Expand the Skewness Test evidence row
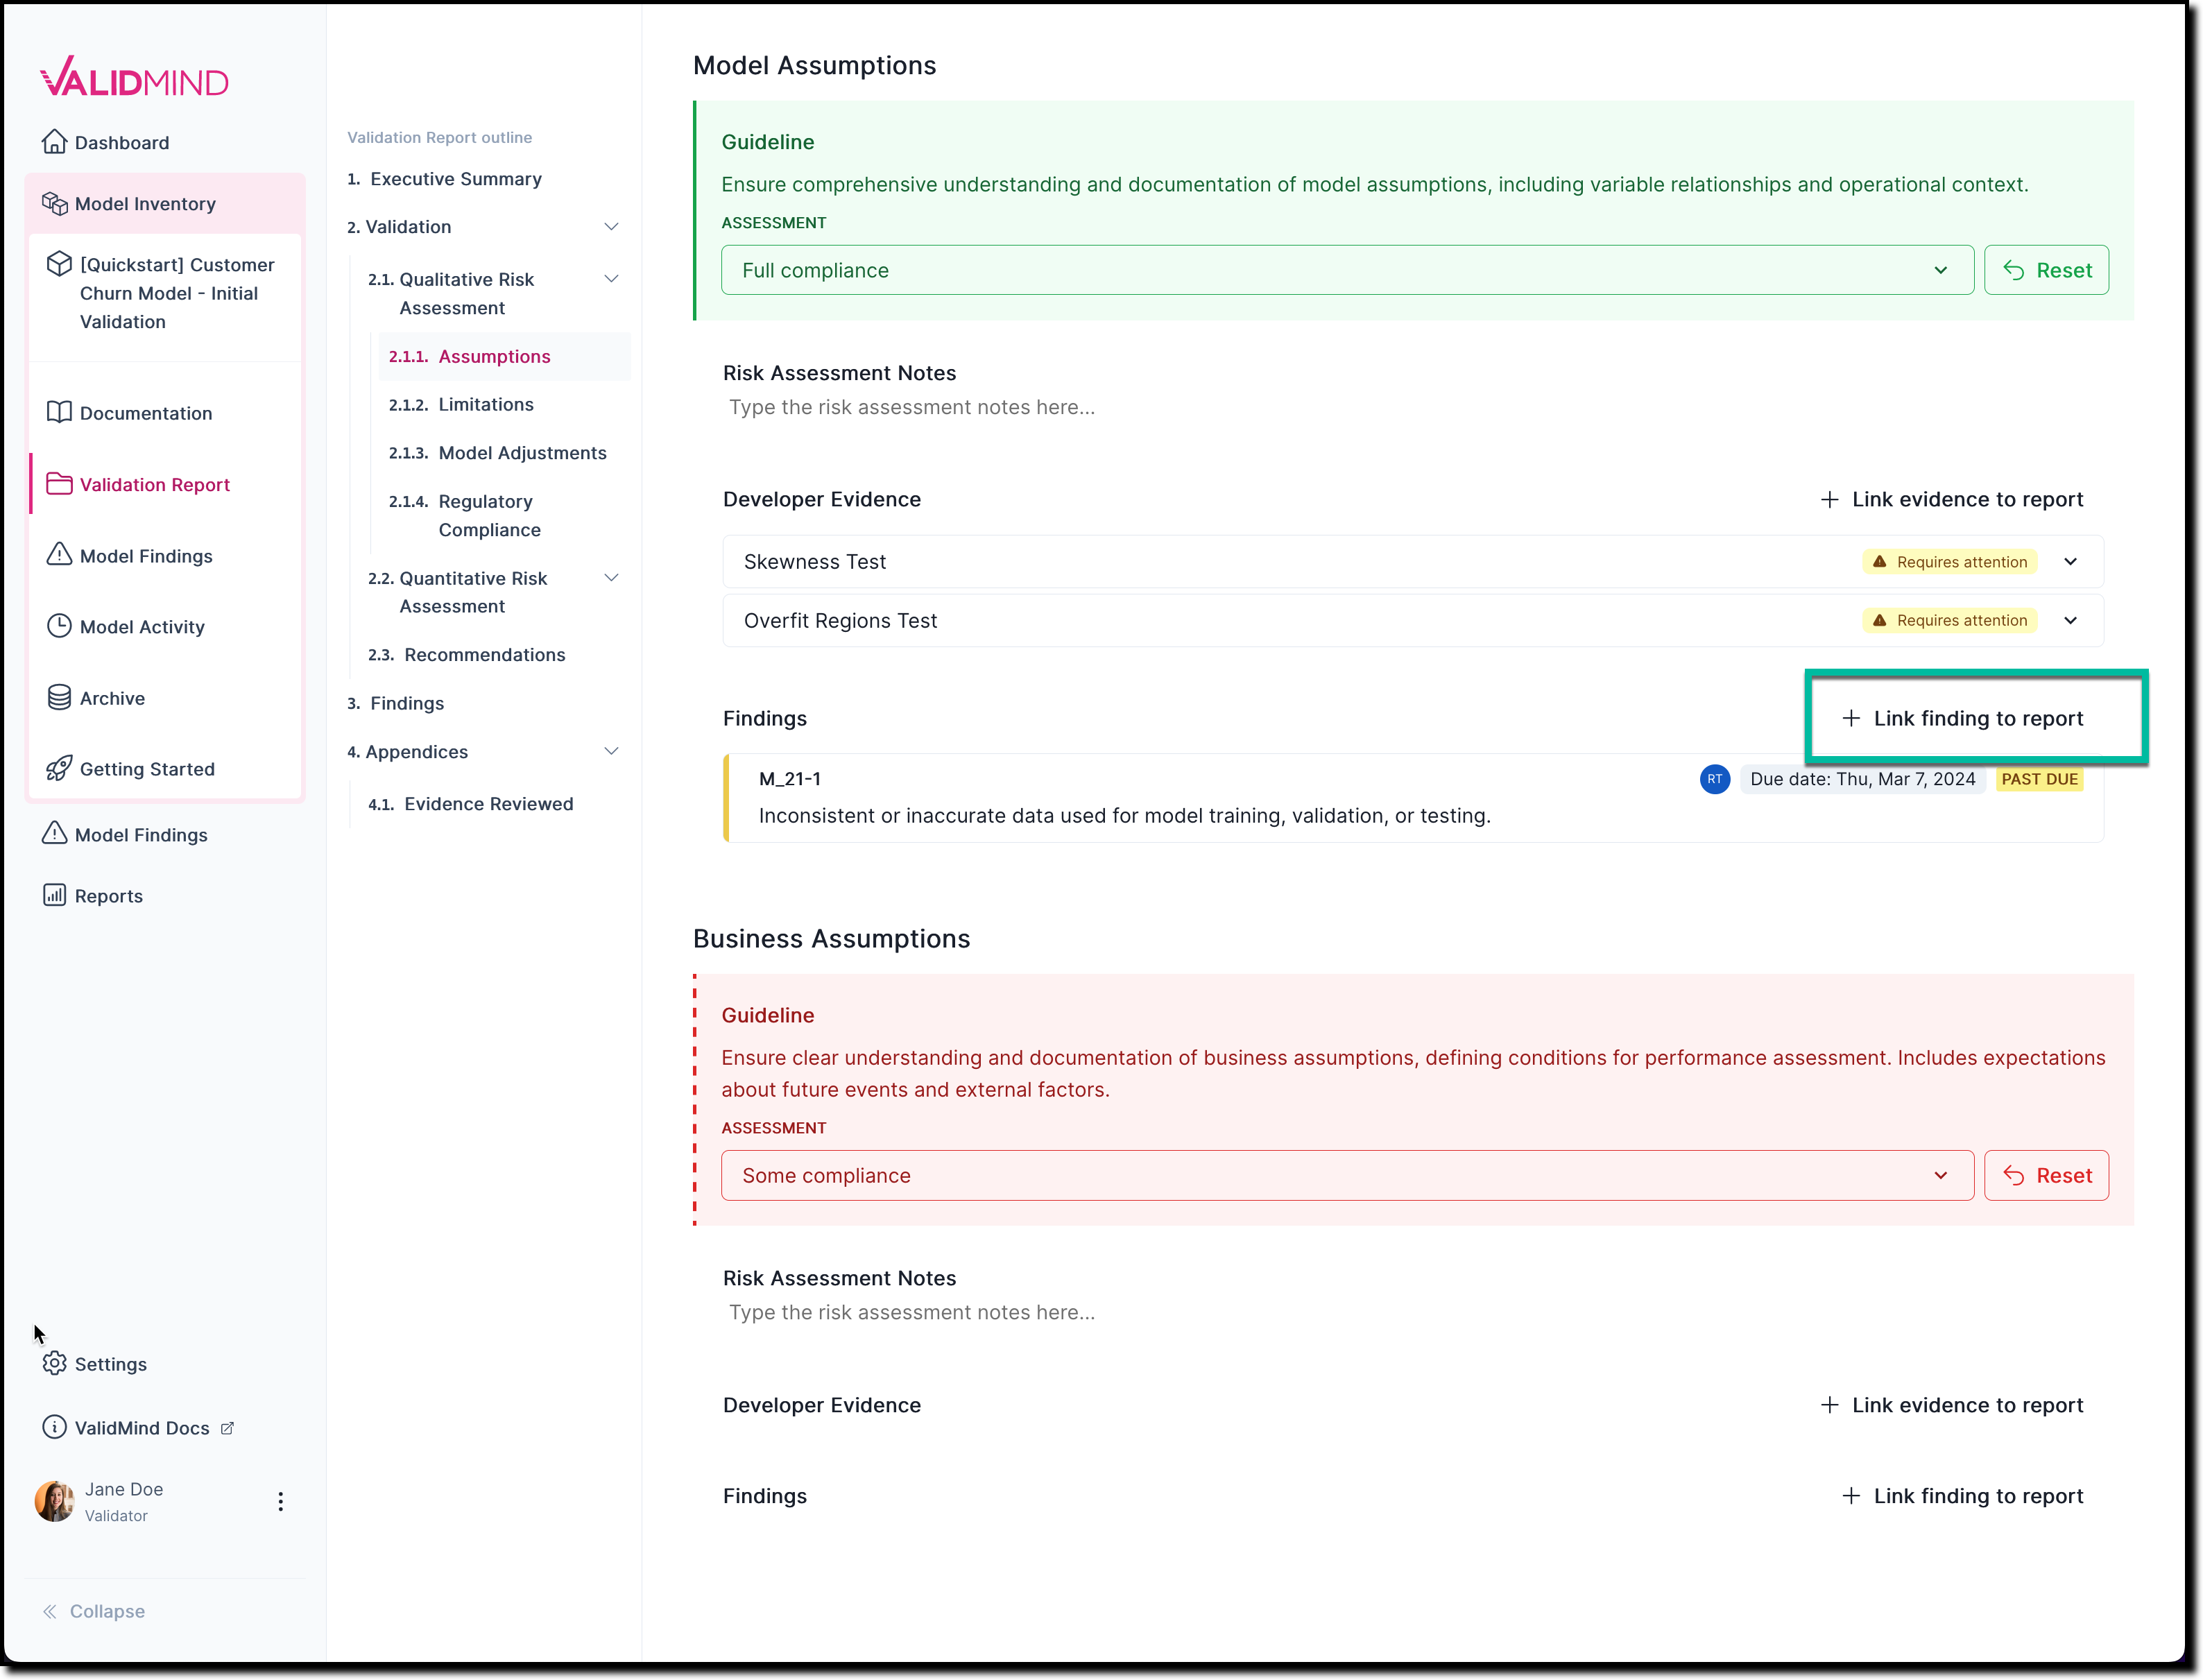Screen dimensions: 2203x1680 point(2070,561)
